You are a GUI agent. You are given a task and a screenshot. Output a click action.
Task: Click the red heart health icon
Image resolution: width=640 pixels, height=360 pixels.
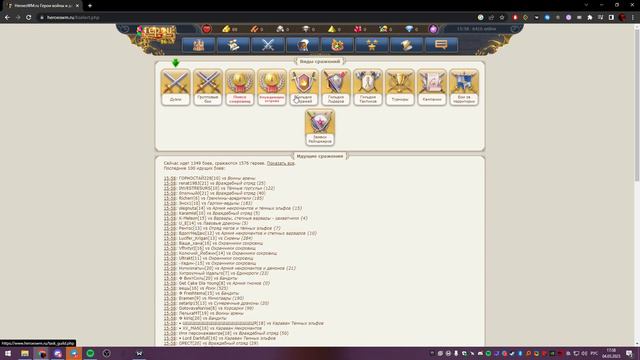click(x=207, y=29)
